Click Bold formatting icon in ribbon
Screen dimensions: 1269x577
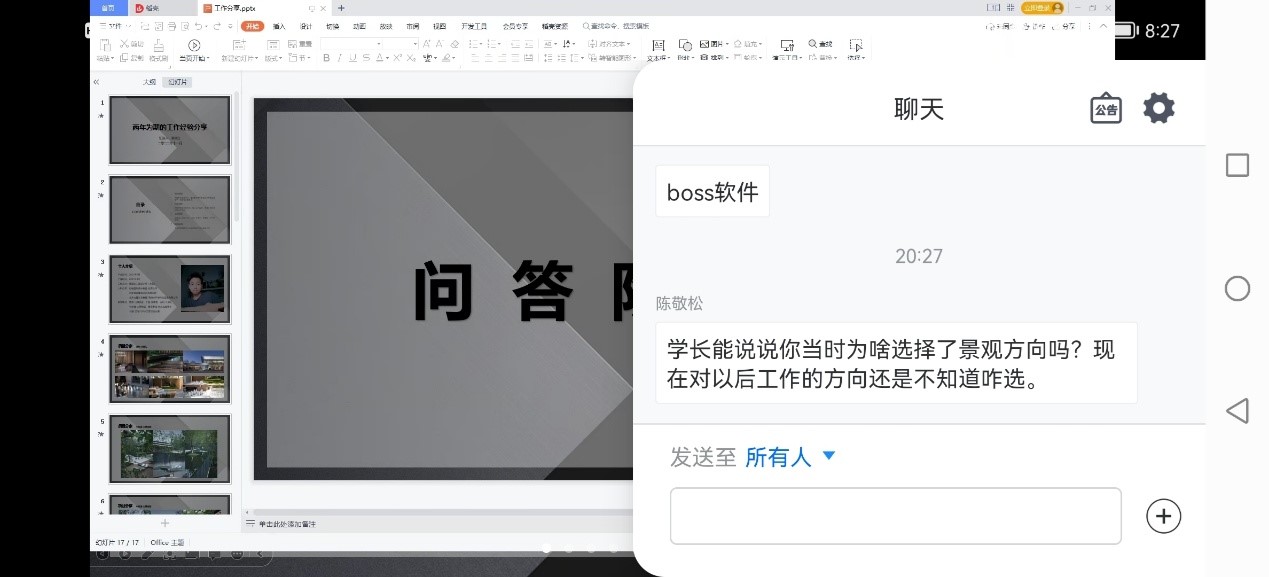click(326, 58)
